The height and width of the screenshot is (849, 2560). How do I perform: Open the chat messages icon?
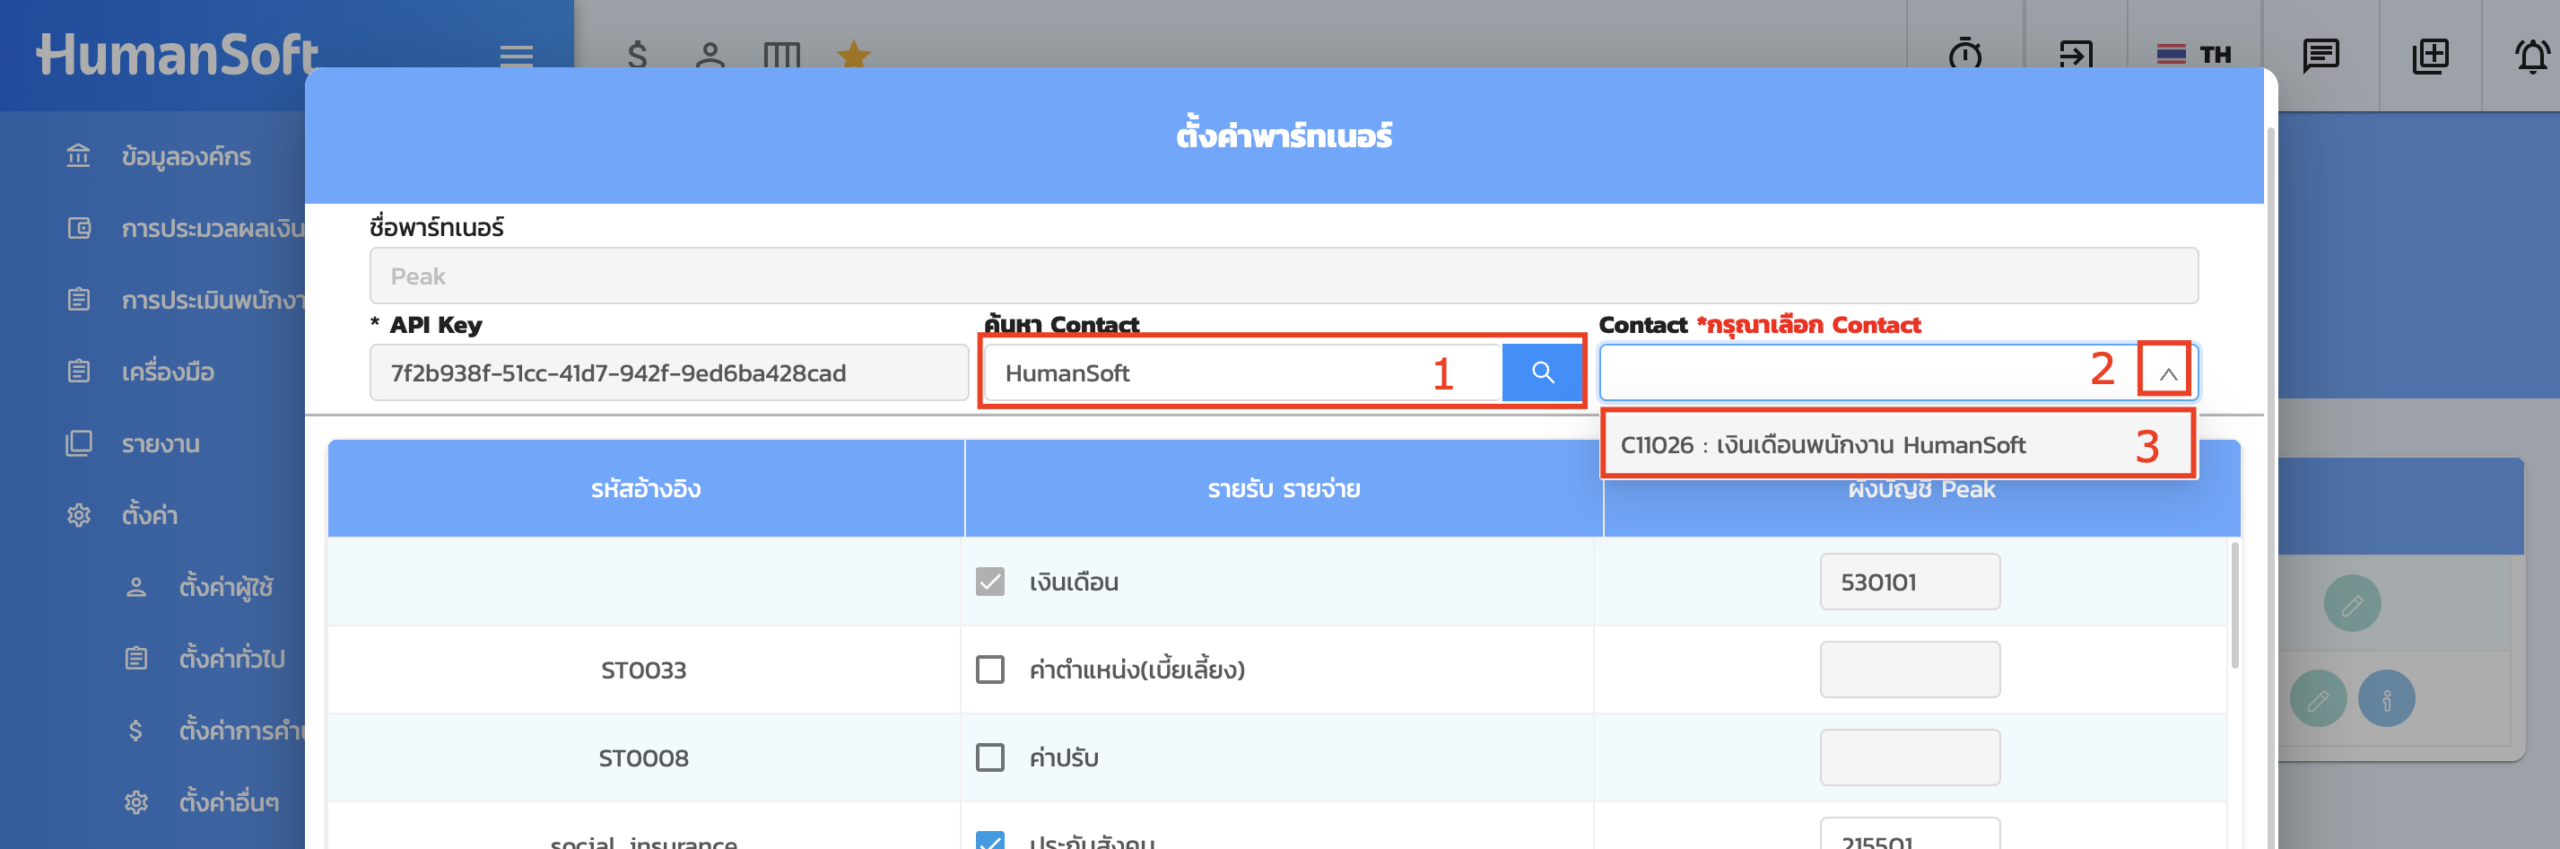(x=2320, y=55)
